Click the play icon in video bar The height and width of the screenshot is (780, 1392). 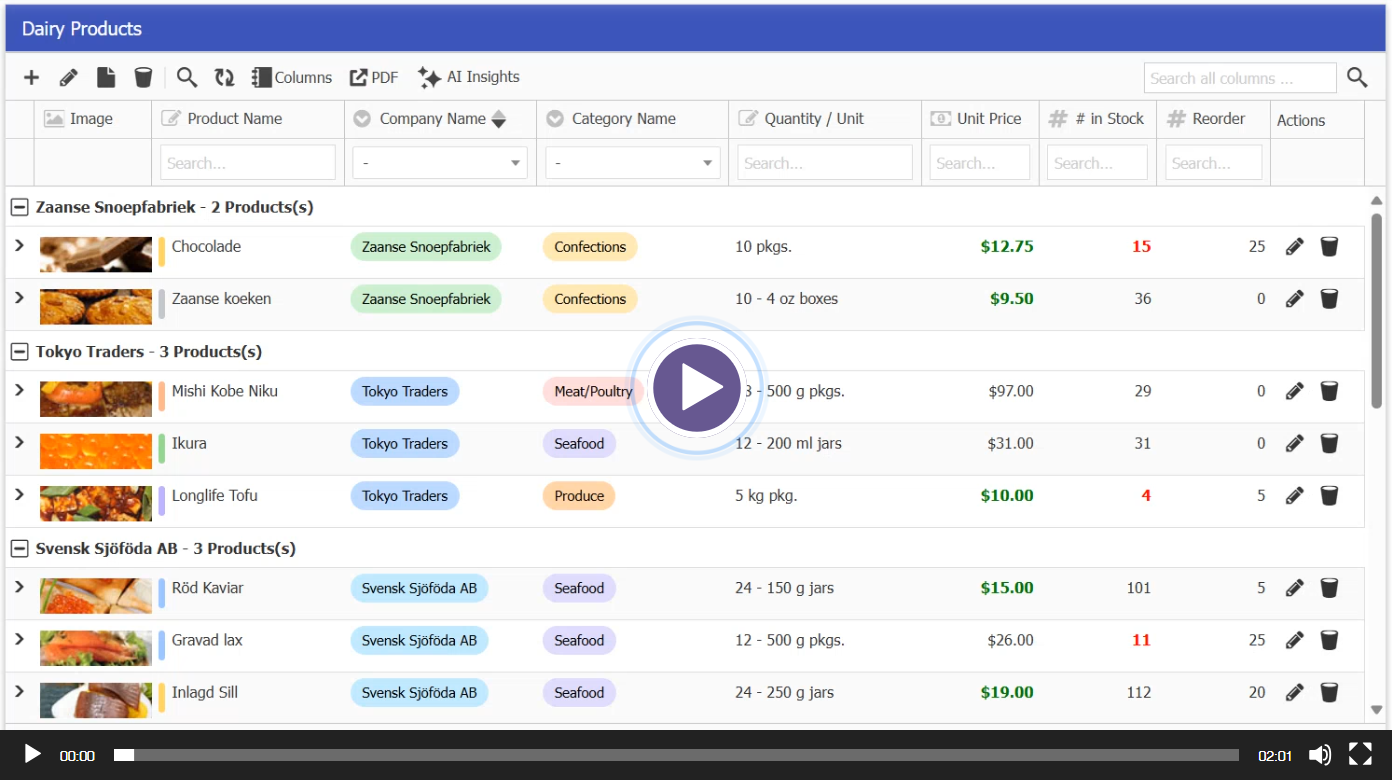click(x=32, y=755)
